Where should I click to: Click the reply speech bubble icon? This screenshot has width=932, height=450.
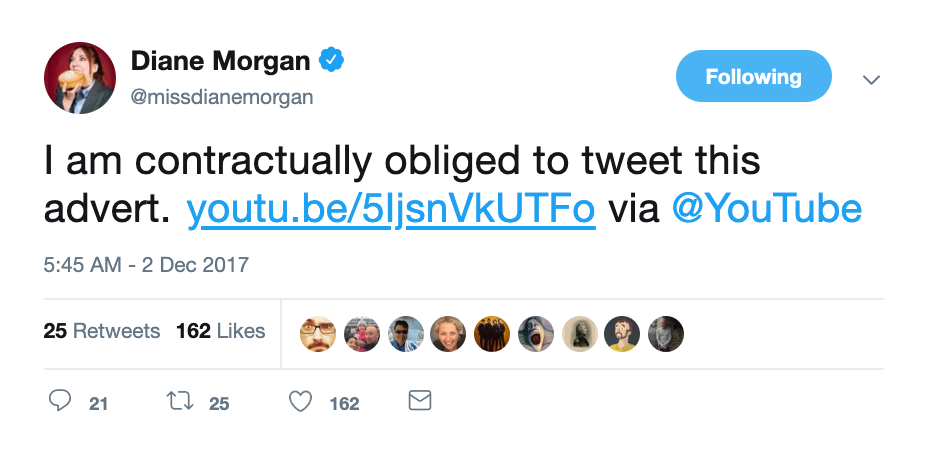(x=61, y=402)
